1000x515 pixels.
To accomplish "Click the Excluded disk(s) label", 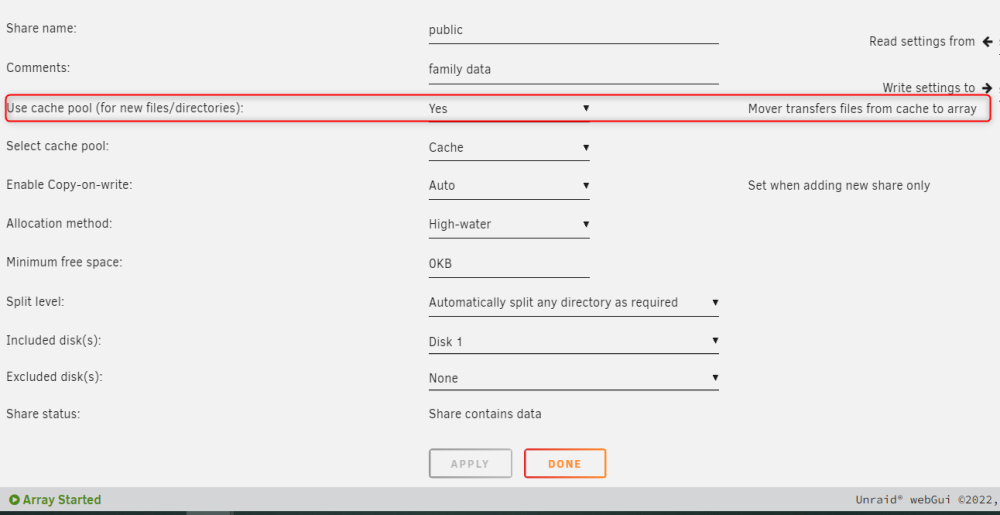I will click(54, 377).
